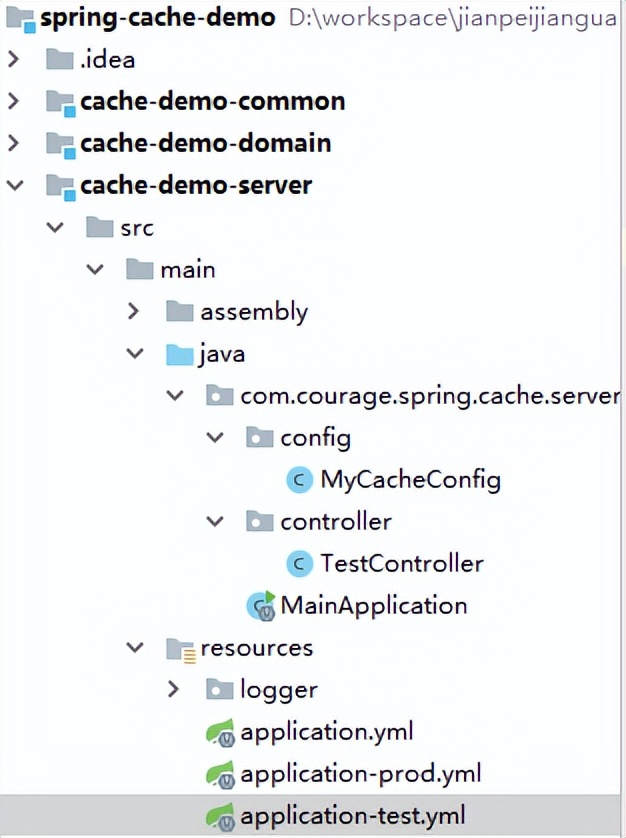Viewport: 626px width, 838px height.
Task: Click the application.yml Spring config icon
Action: (220, 732)
